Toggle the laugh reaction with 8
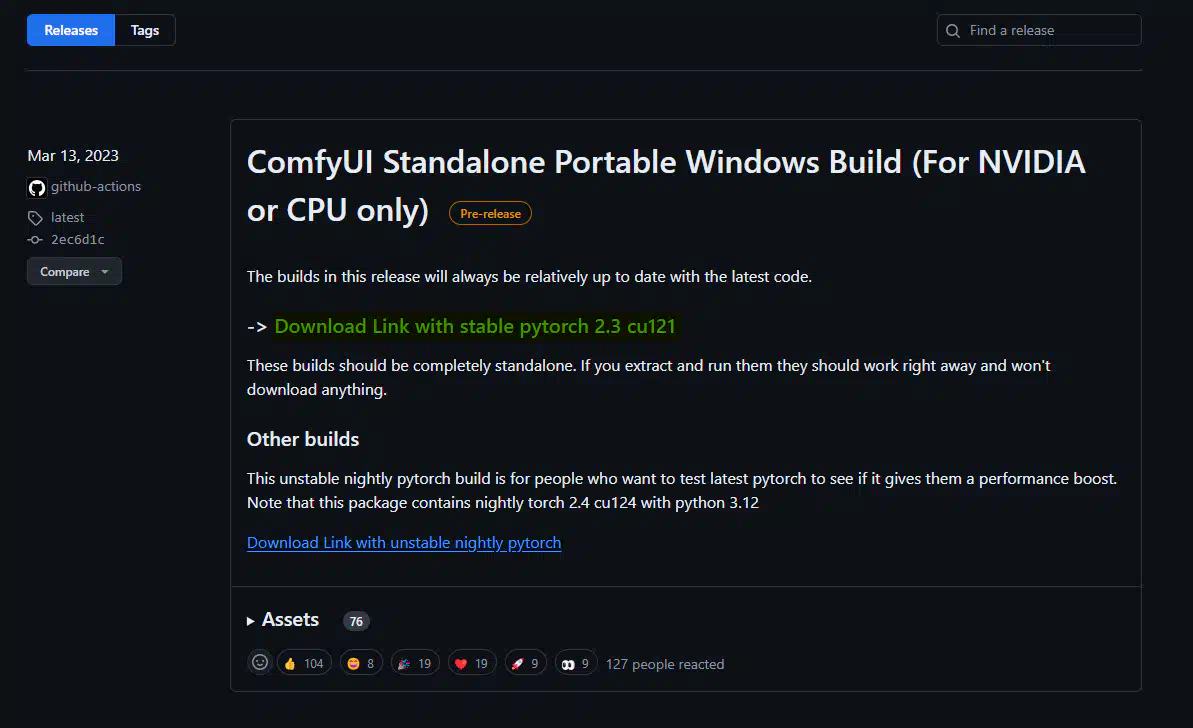Image resolution: width=1193 pixels, height=728 pixels. pos(361,663)
